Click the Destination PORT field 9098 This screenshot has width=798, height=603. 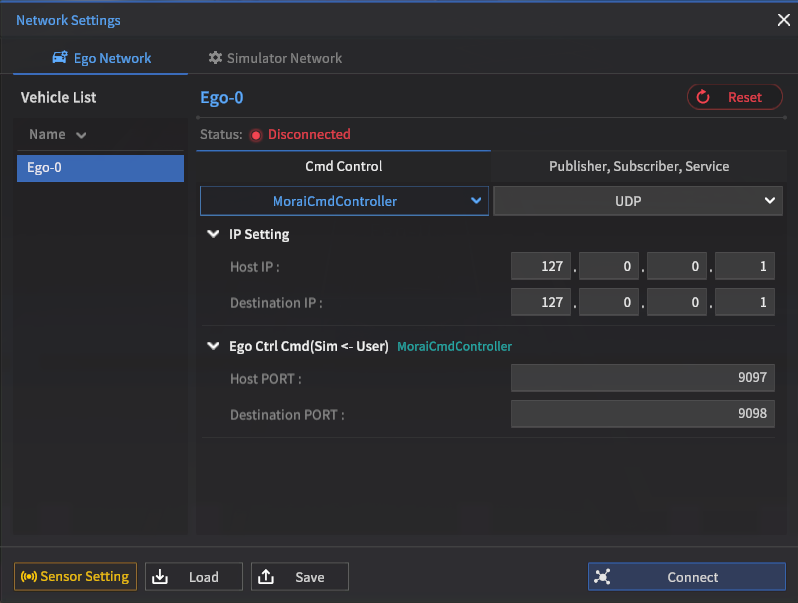click(x=643, y=413)
